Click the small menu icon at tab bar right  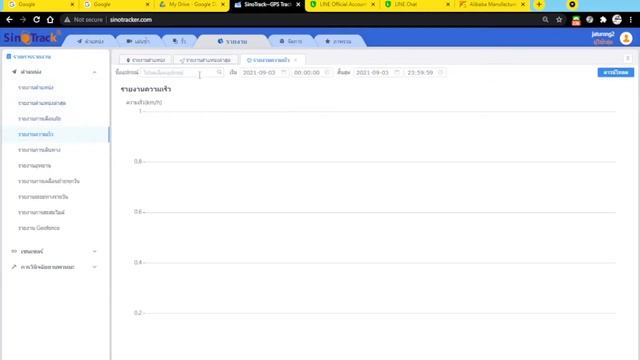pyautogui.click(x=628, y=58)
